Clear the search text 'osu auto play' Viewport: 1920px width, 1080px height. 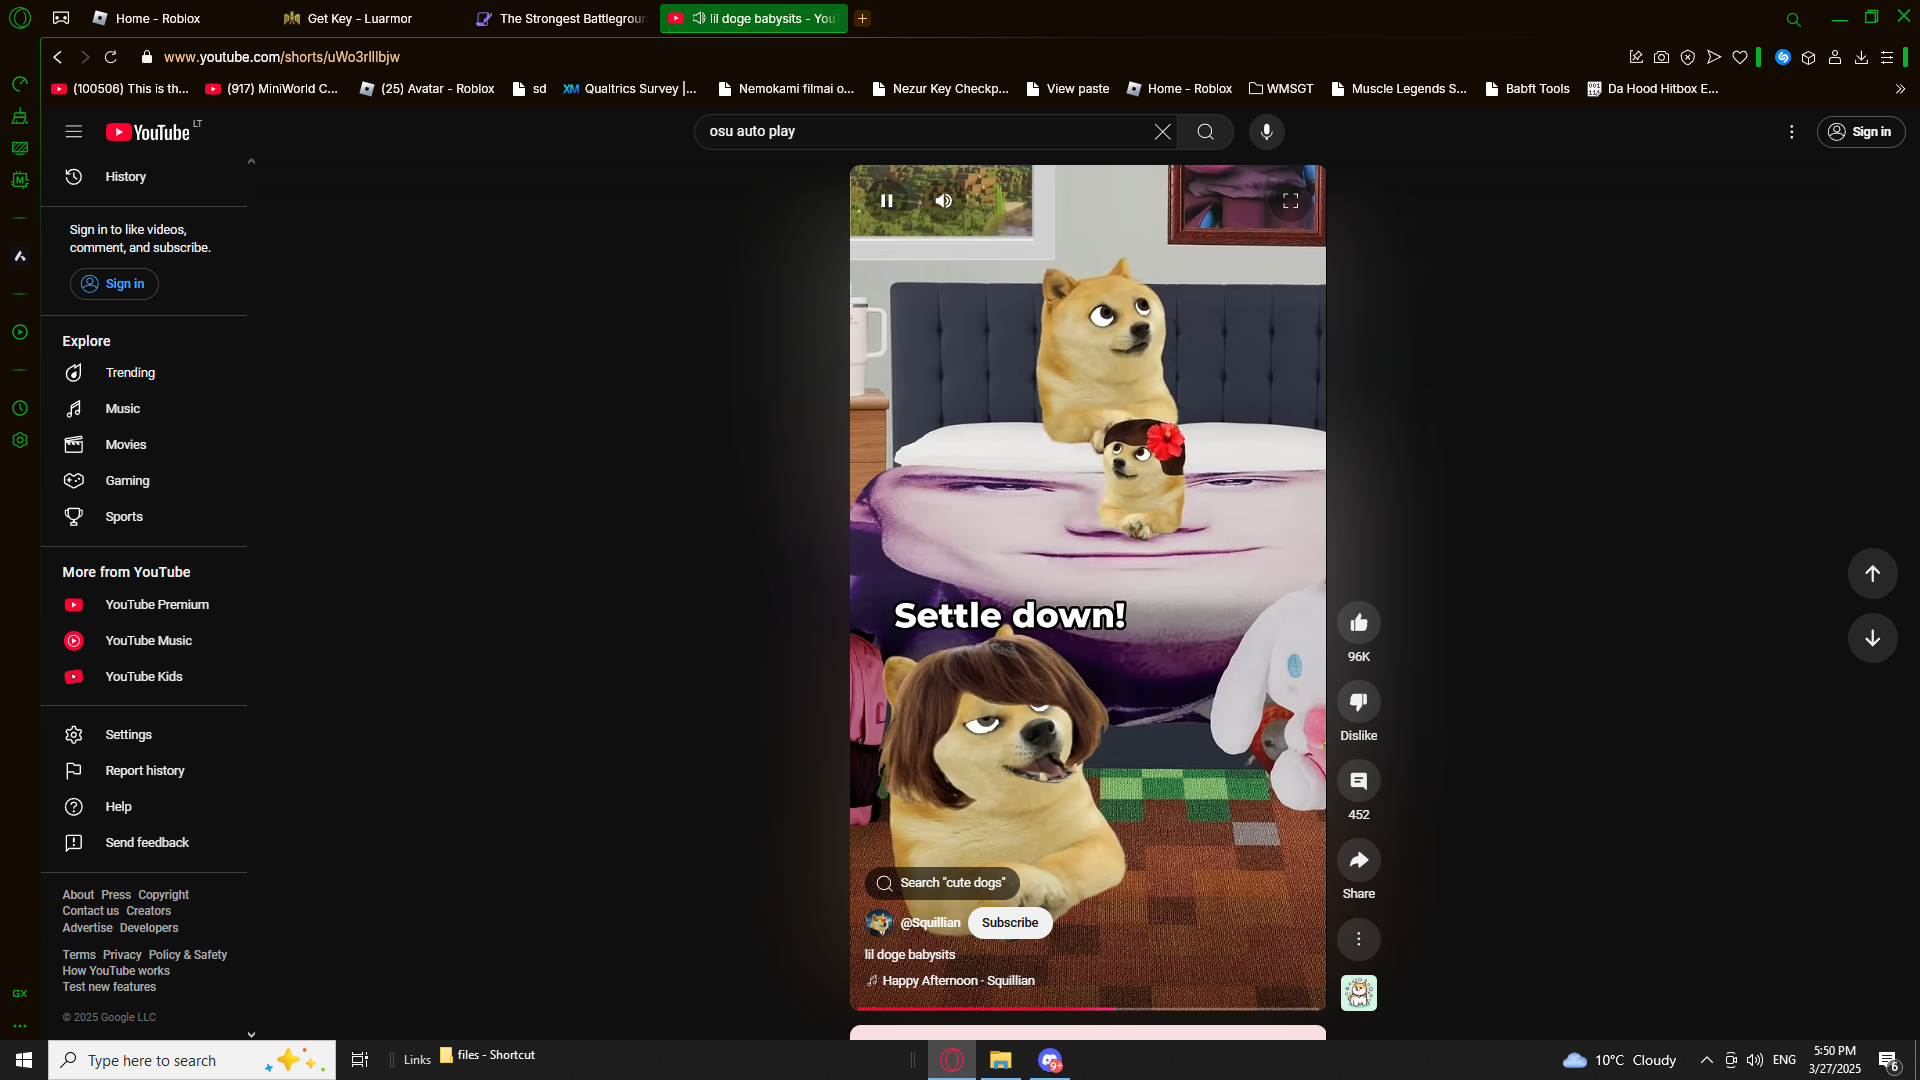(1163, 132)
